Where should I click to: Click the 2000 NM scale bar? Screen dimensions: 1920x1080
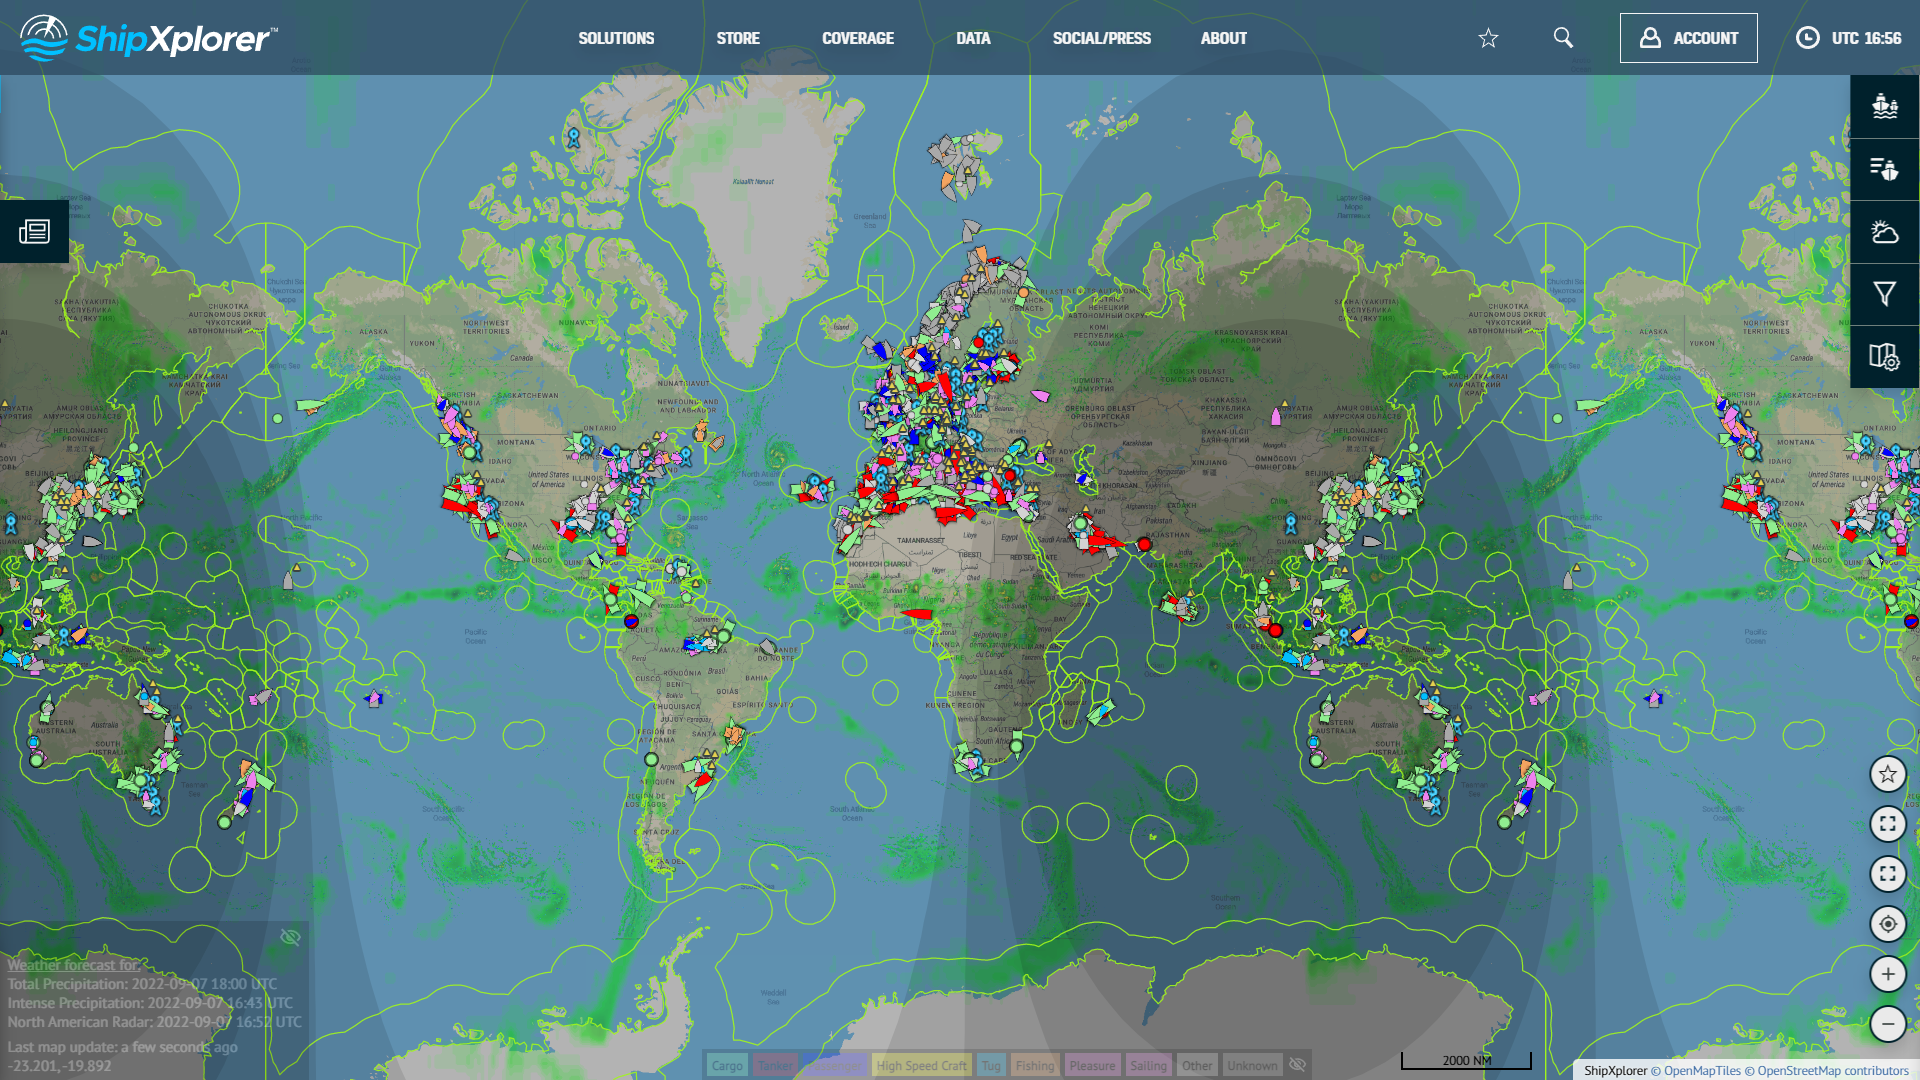tap(1466, 1060)
